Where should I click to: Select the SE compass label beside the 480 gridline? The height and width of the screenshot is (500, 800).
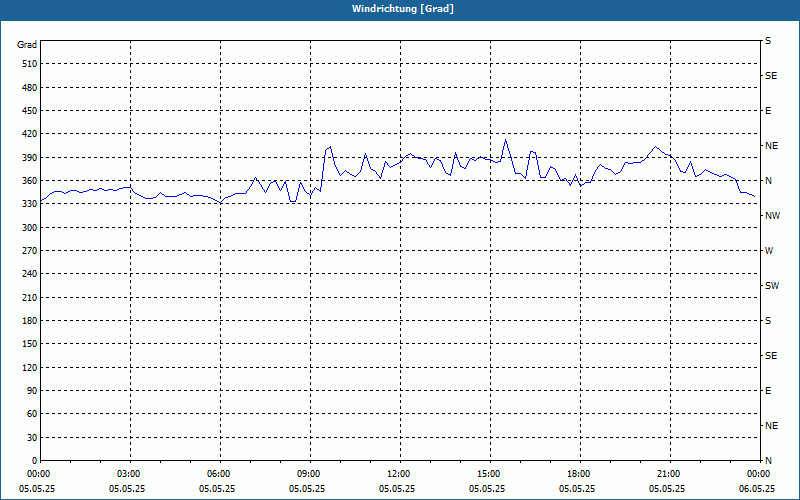(x=771, y=76)
